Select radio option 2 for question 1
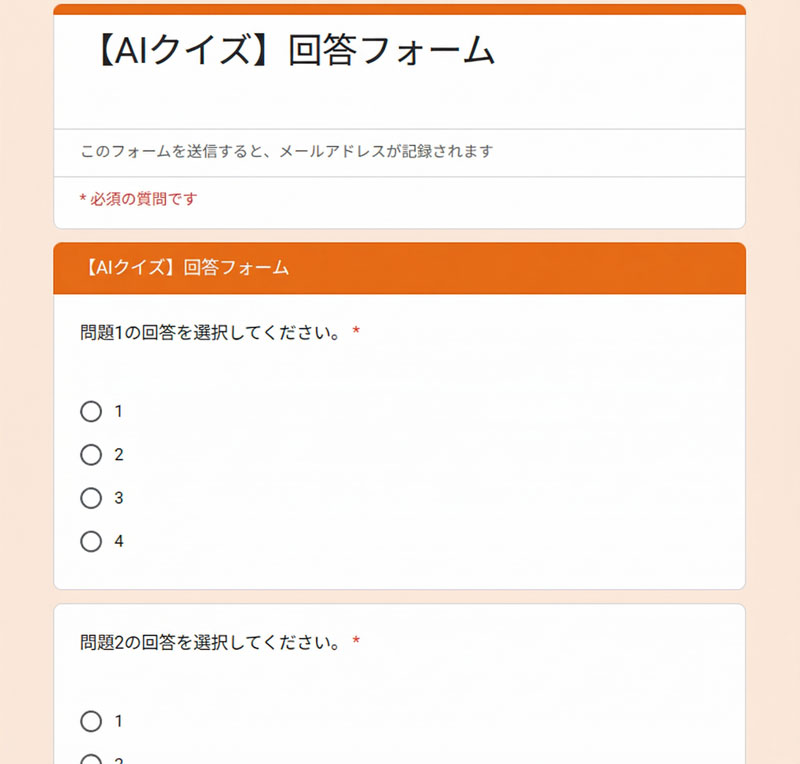800x764 pixels. pos(91,455)
